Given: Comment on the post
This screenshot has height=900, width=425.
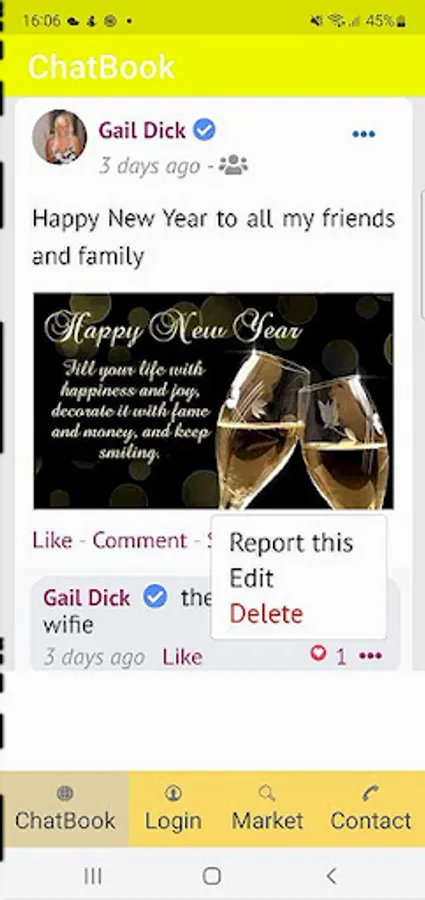Looking at the screenshot, I should coord(140,540).
